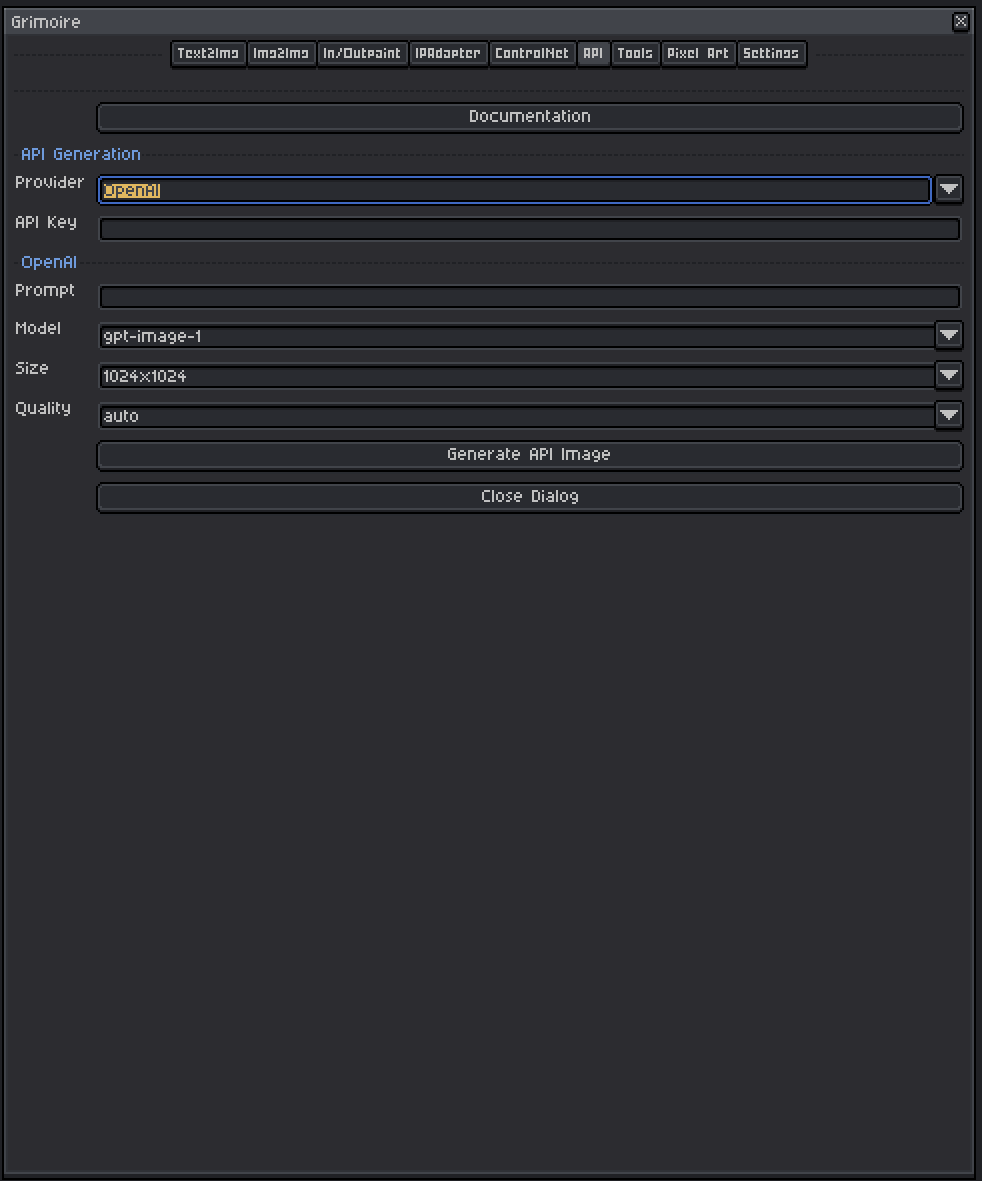Viewport: 982px width, 1181px height.
Task: Open the IPAdapter tab
Action: 448,53
